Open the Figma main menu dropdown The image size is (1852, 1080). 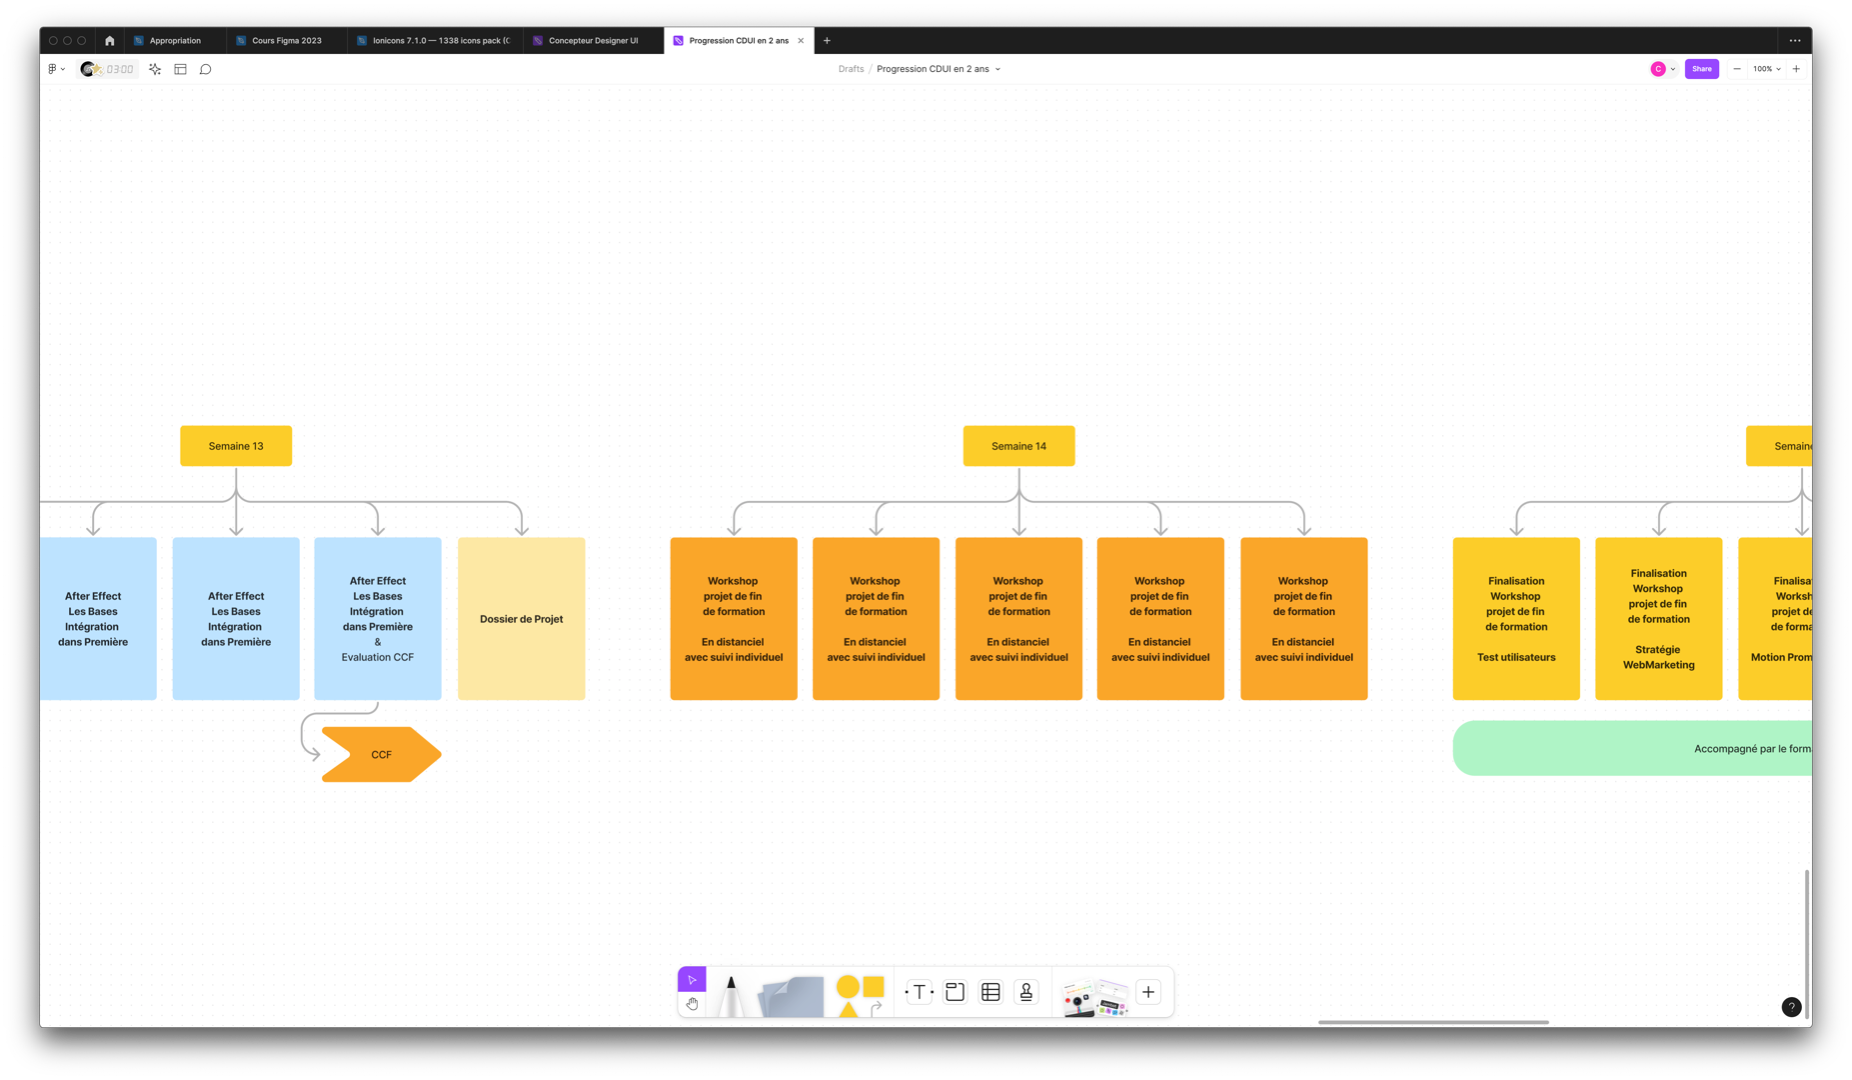pos(56,69)
